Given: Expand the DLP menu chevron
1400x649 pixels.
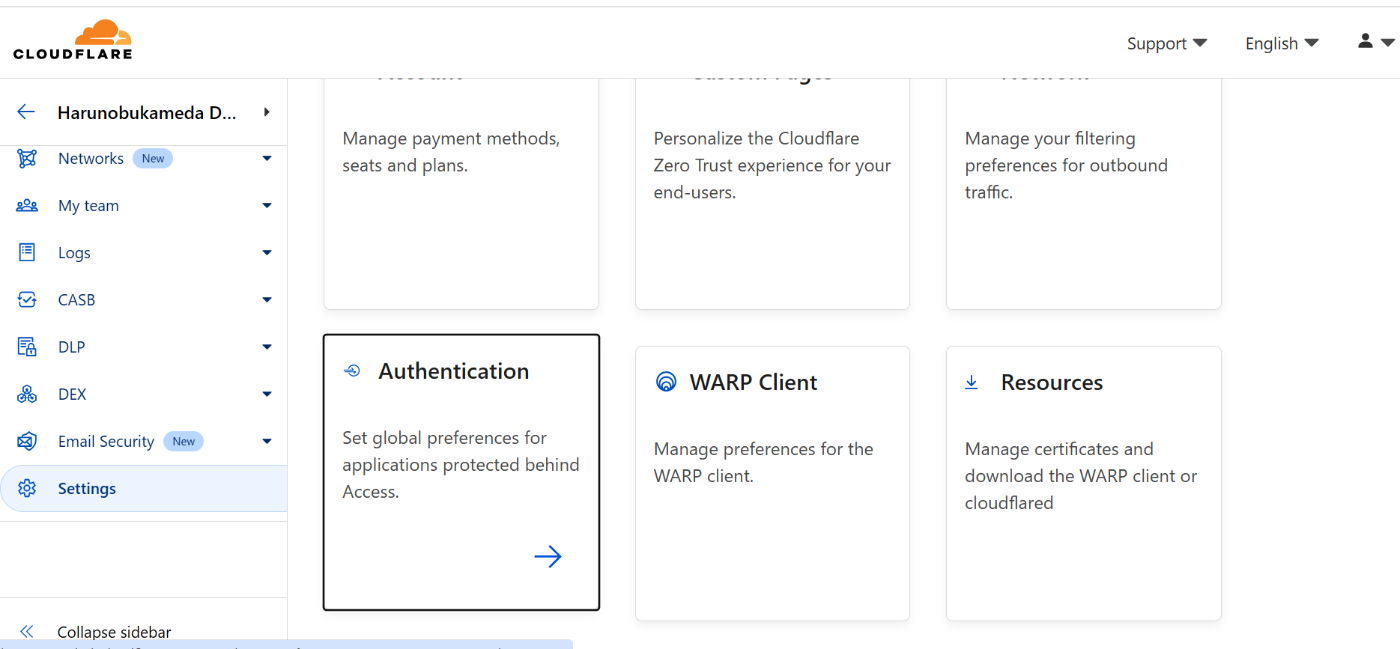Looking at the screenshot, I should [x=267, y=346].
